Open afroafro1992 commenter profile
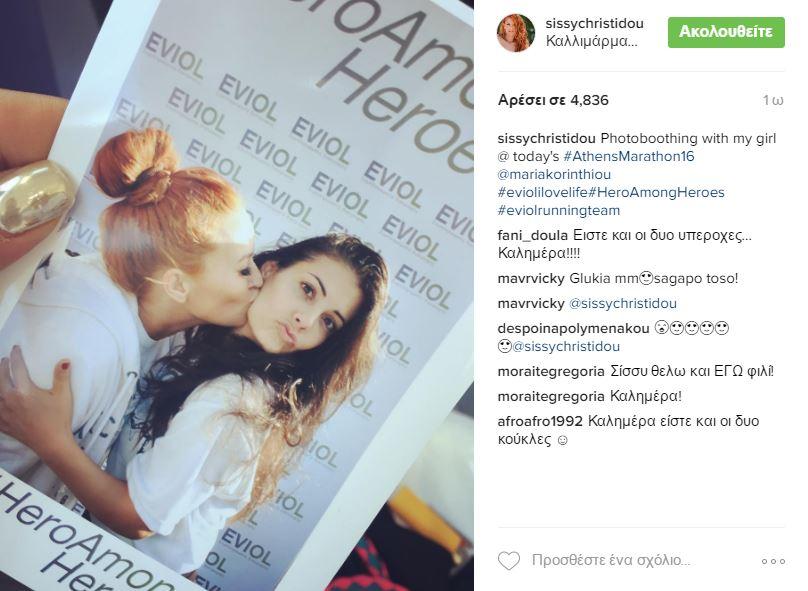 coord(540,421)
